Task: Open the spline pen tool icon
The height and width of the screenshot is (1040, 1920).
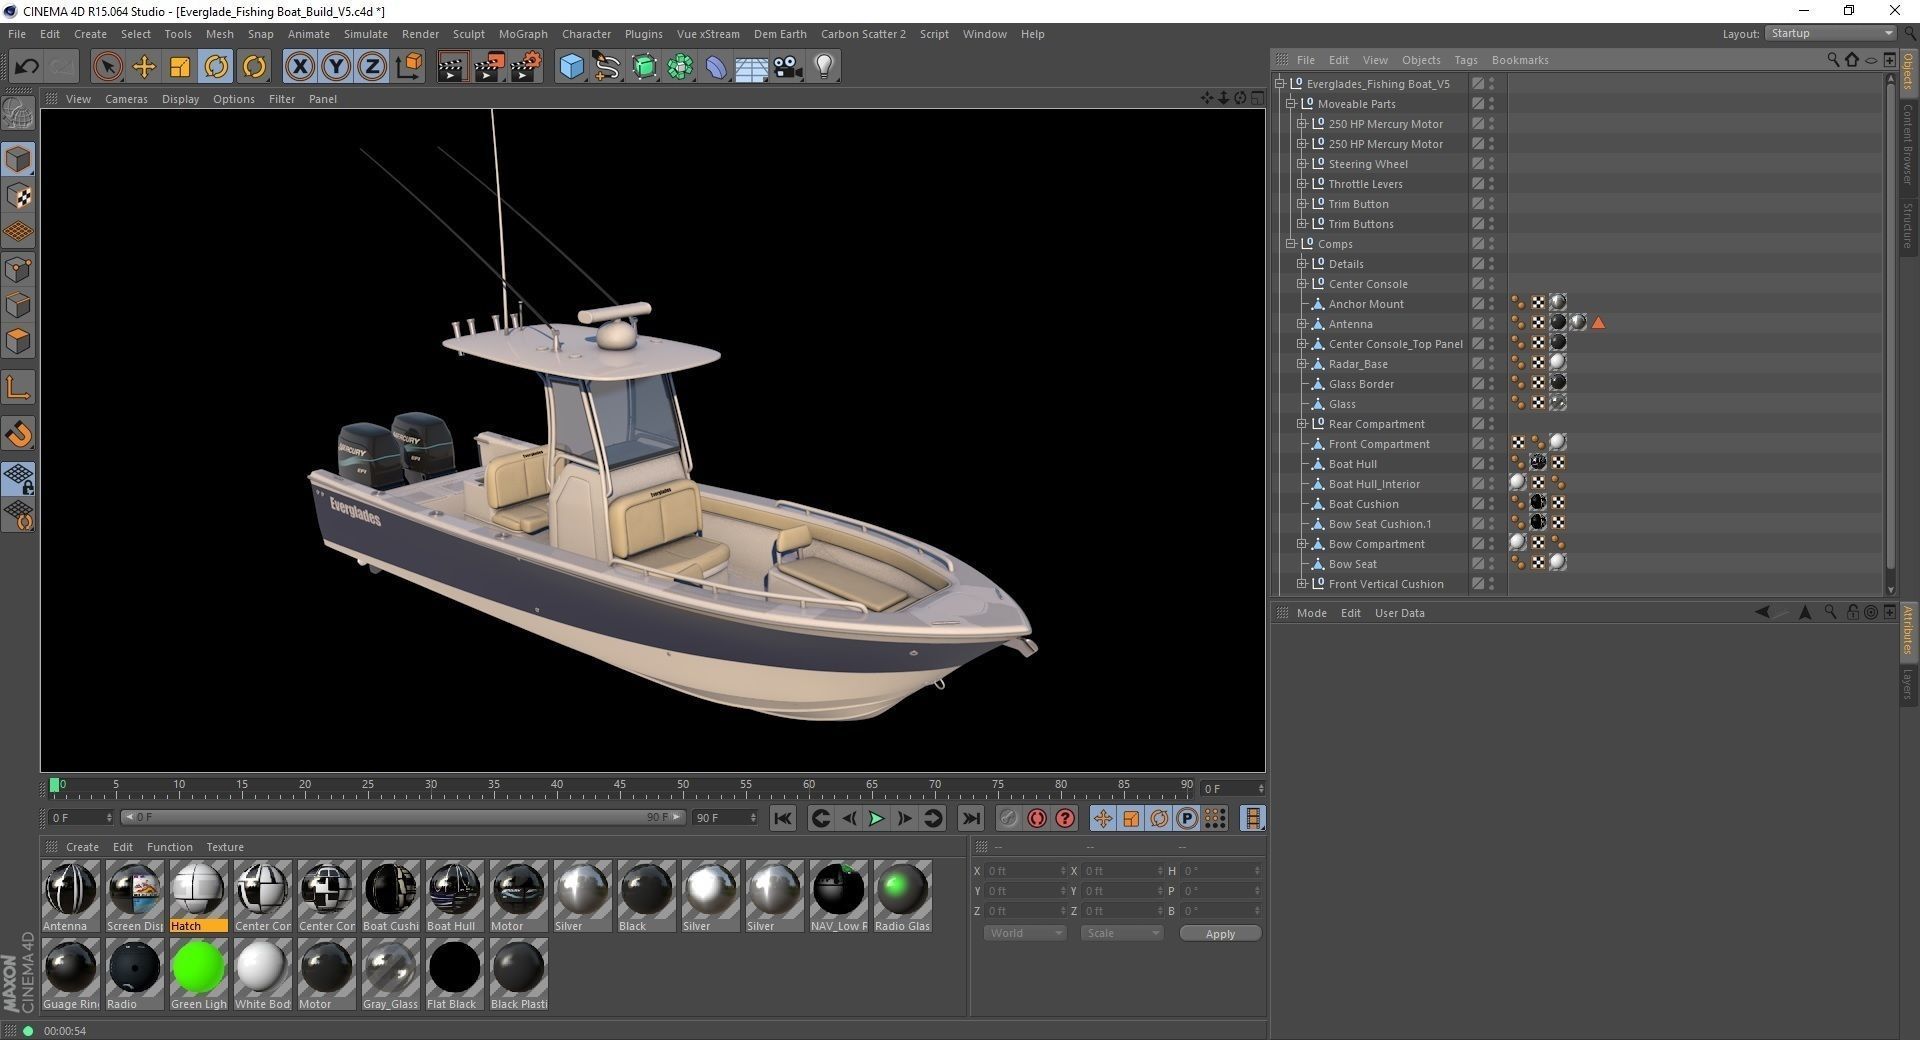Action: click(x=607, y=67)
